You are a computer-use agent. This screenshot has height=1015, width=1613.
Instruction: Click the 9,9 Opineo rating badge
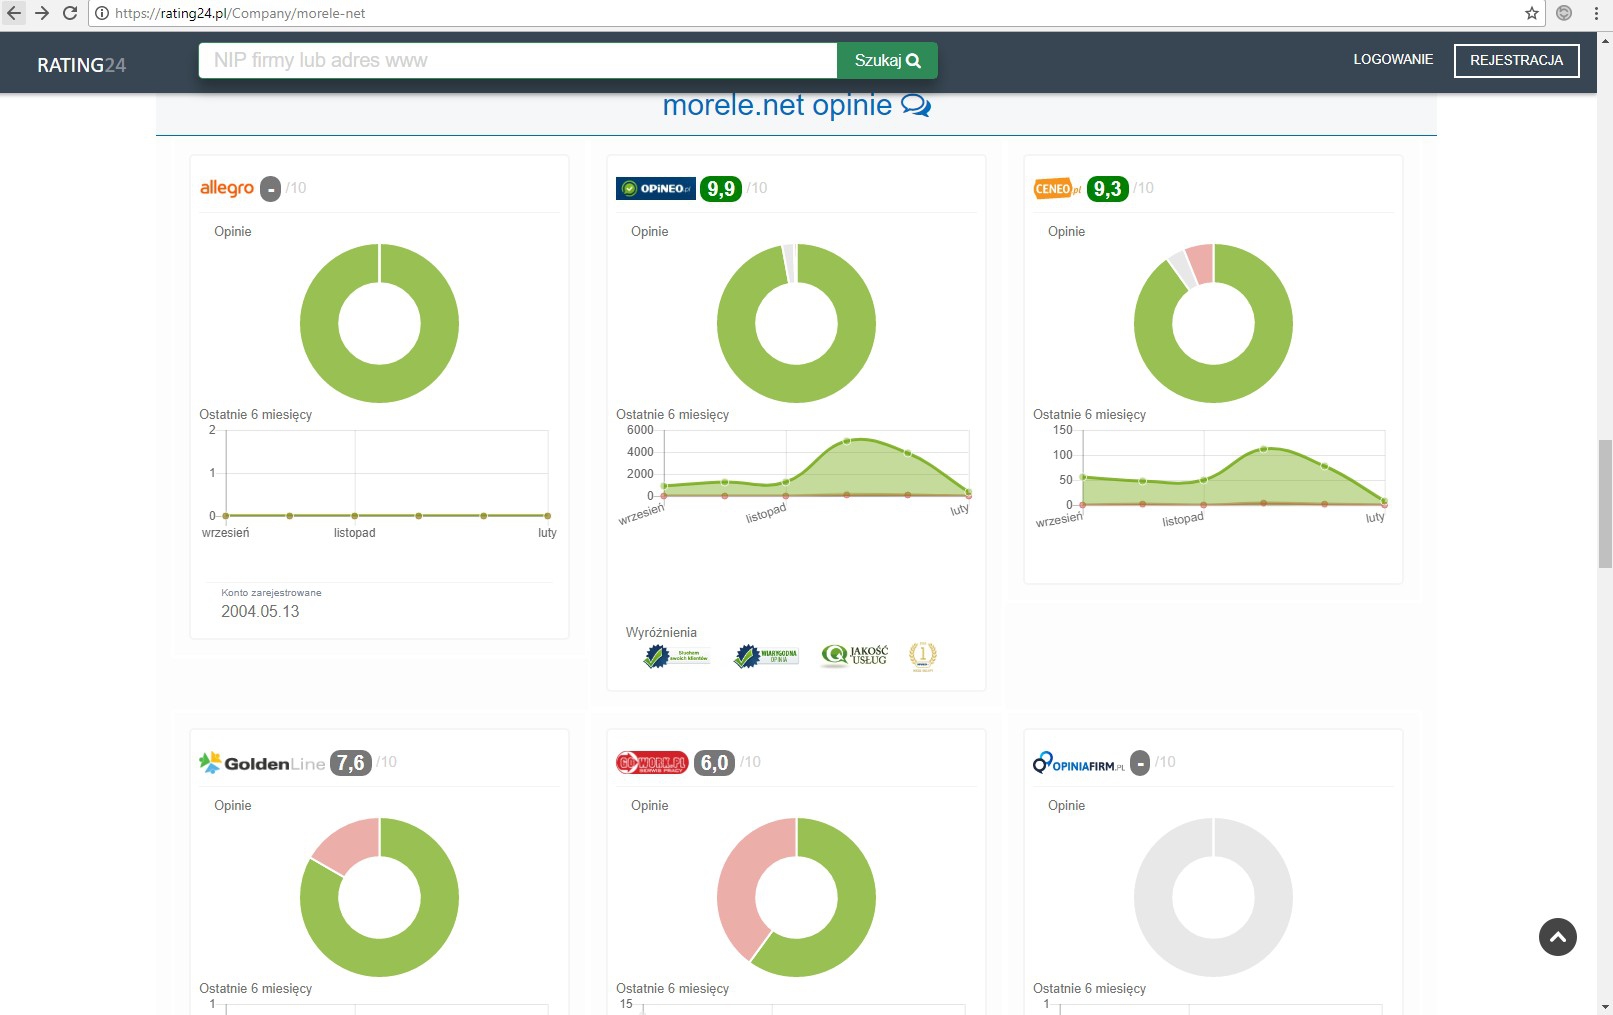tap(721, 189)
